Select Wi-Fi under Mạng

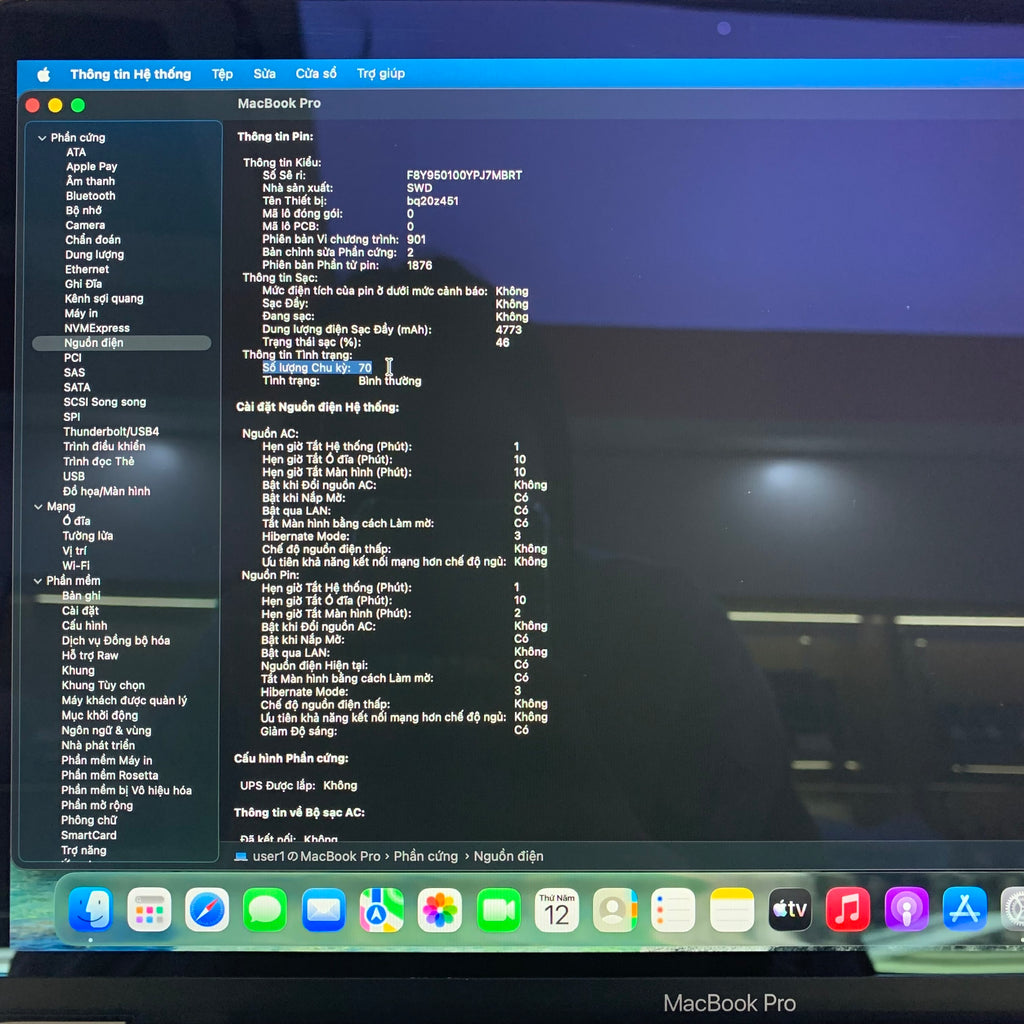tap(76, 565)
